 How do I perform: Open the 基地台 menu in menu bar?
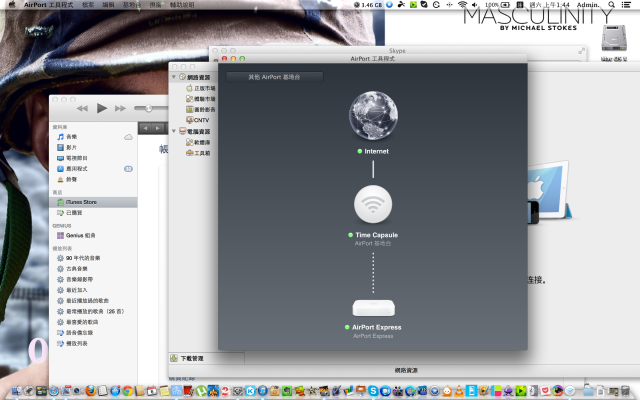(x=131, y=5)
